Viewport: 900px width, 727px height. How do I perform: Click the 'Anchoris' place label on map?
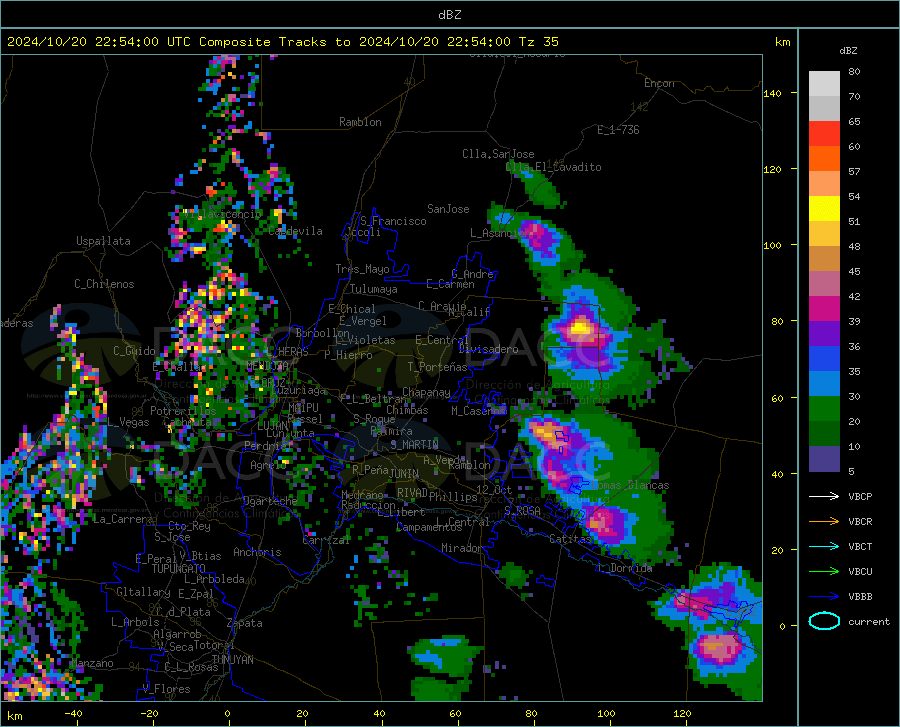257,553
